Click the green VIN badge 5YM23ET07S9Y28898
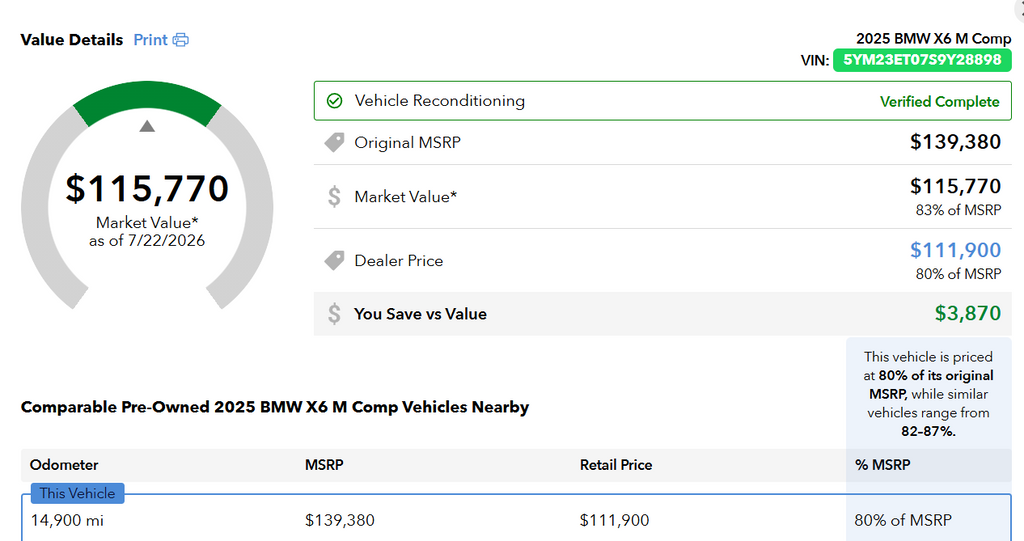The image size is (1024, 541). (922, 60)
